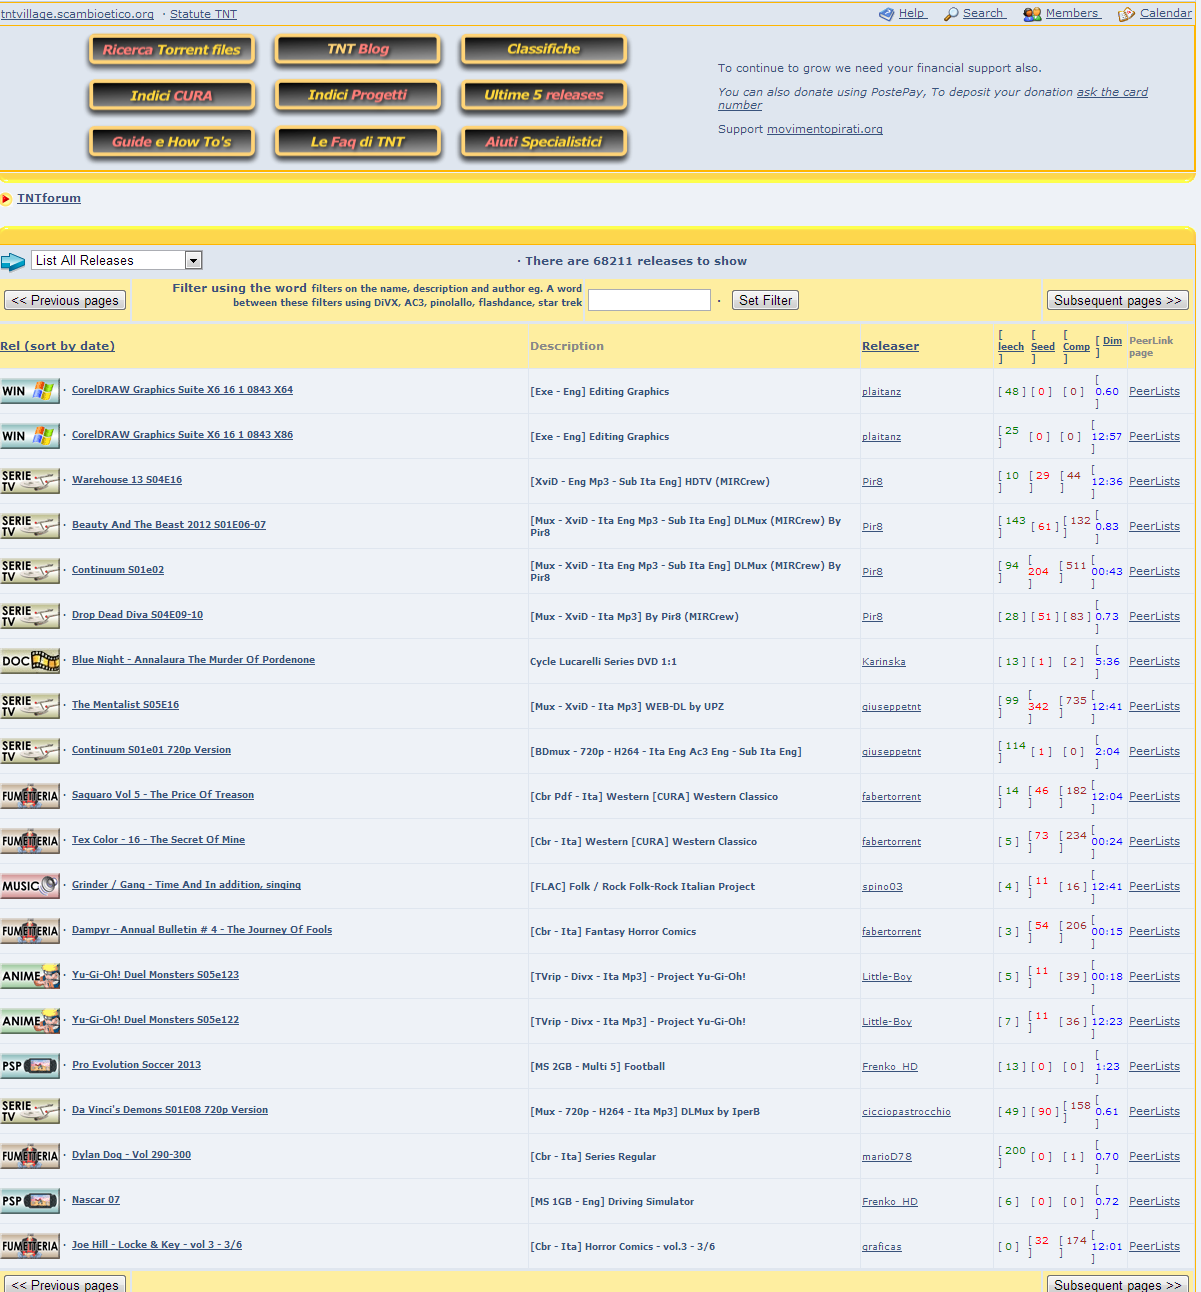Click FUMETTERIA icon beside Dylan Dog Vol 290-300
This screenshot has width=1201, height=1292.
(x=30, y=1156)
